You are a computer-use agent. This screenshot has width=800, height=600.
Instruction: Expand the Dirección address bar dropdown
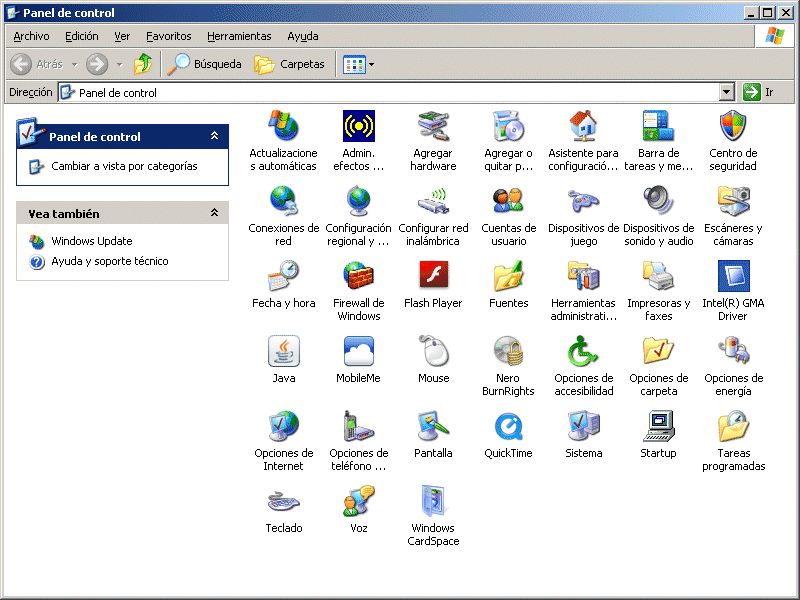point(727,92)
